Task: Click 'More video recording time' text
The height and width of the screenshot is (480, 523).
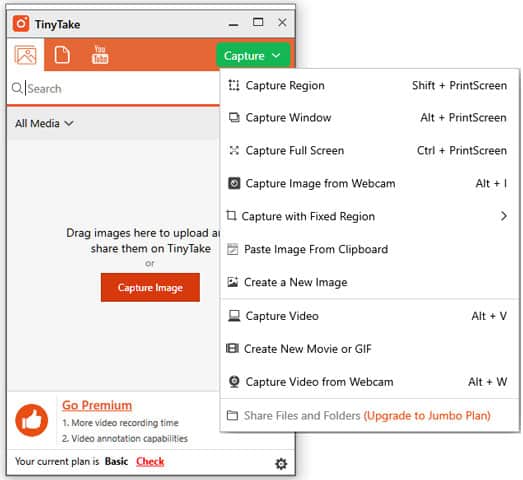Action: click(x=125, y=423)
